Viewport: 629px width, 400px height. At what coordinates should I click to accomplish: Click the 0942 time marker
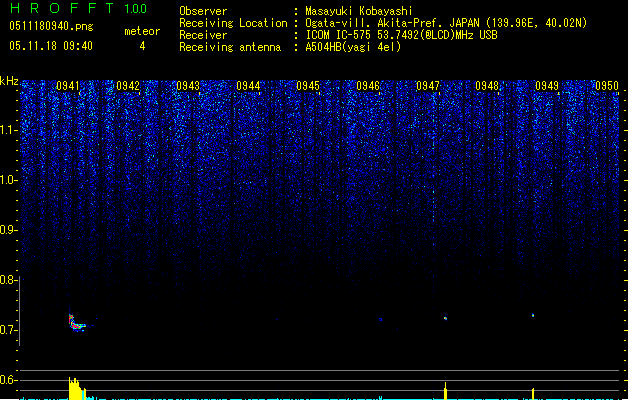128,86
